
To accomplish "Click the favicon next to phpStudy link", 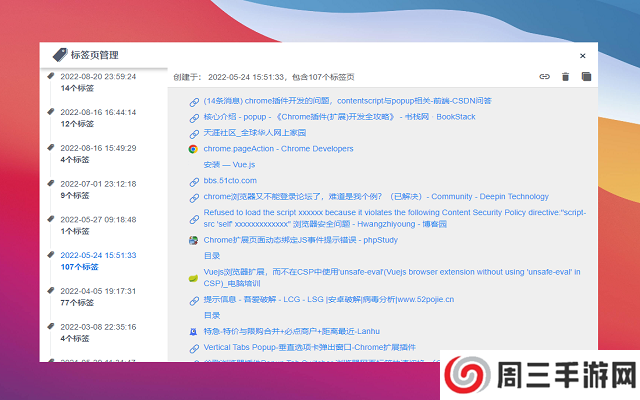I will (194, 240).
